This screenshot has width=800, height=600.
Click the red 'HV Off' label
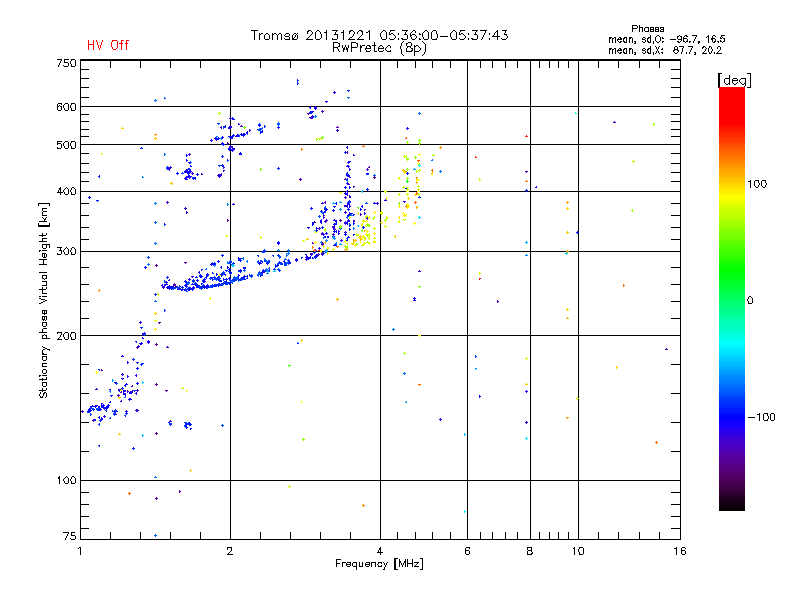point(108,45)
